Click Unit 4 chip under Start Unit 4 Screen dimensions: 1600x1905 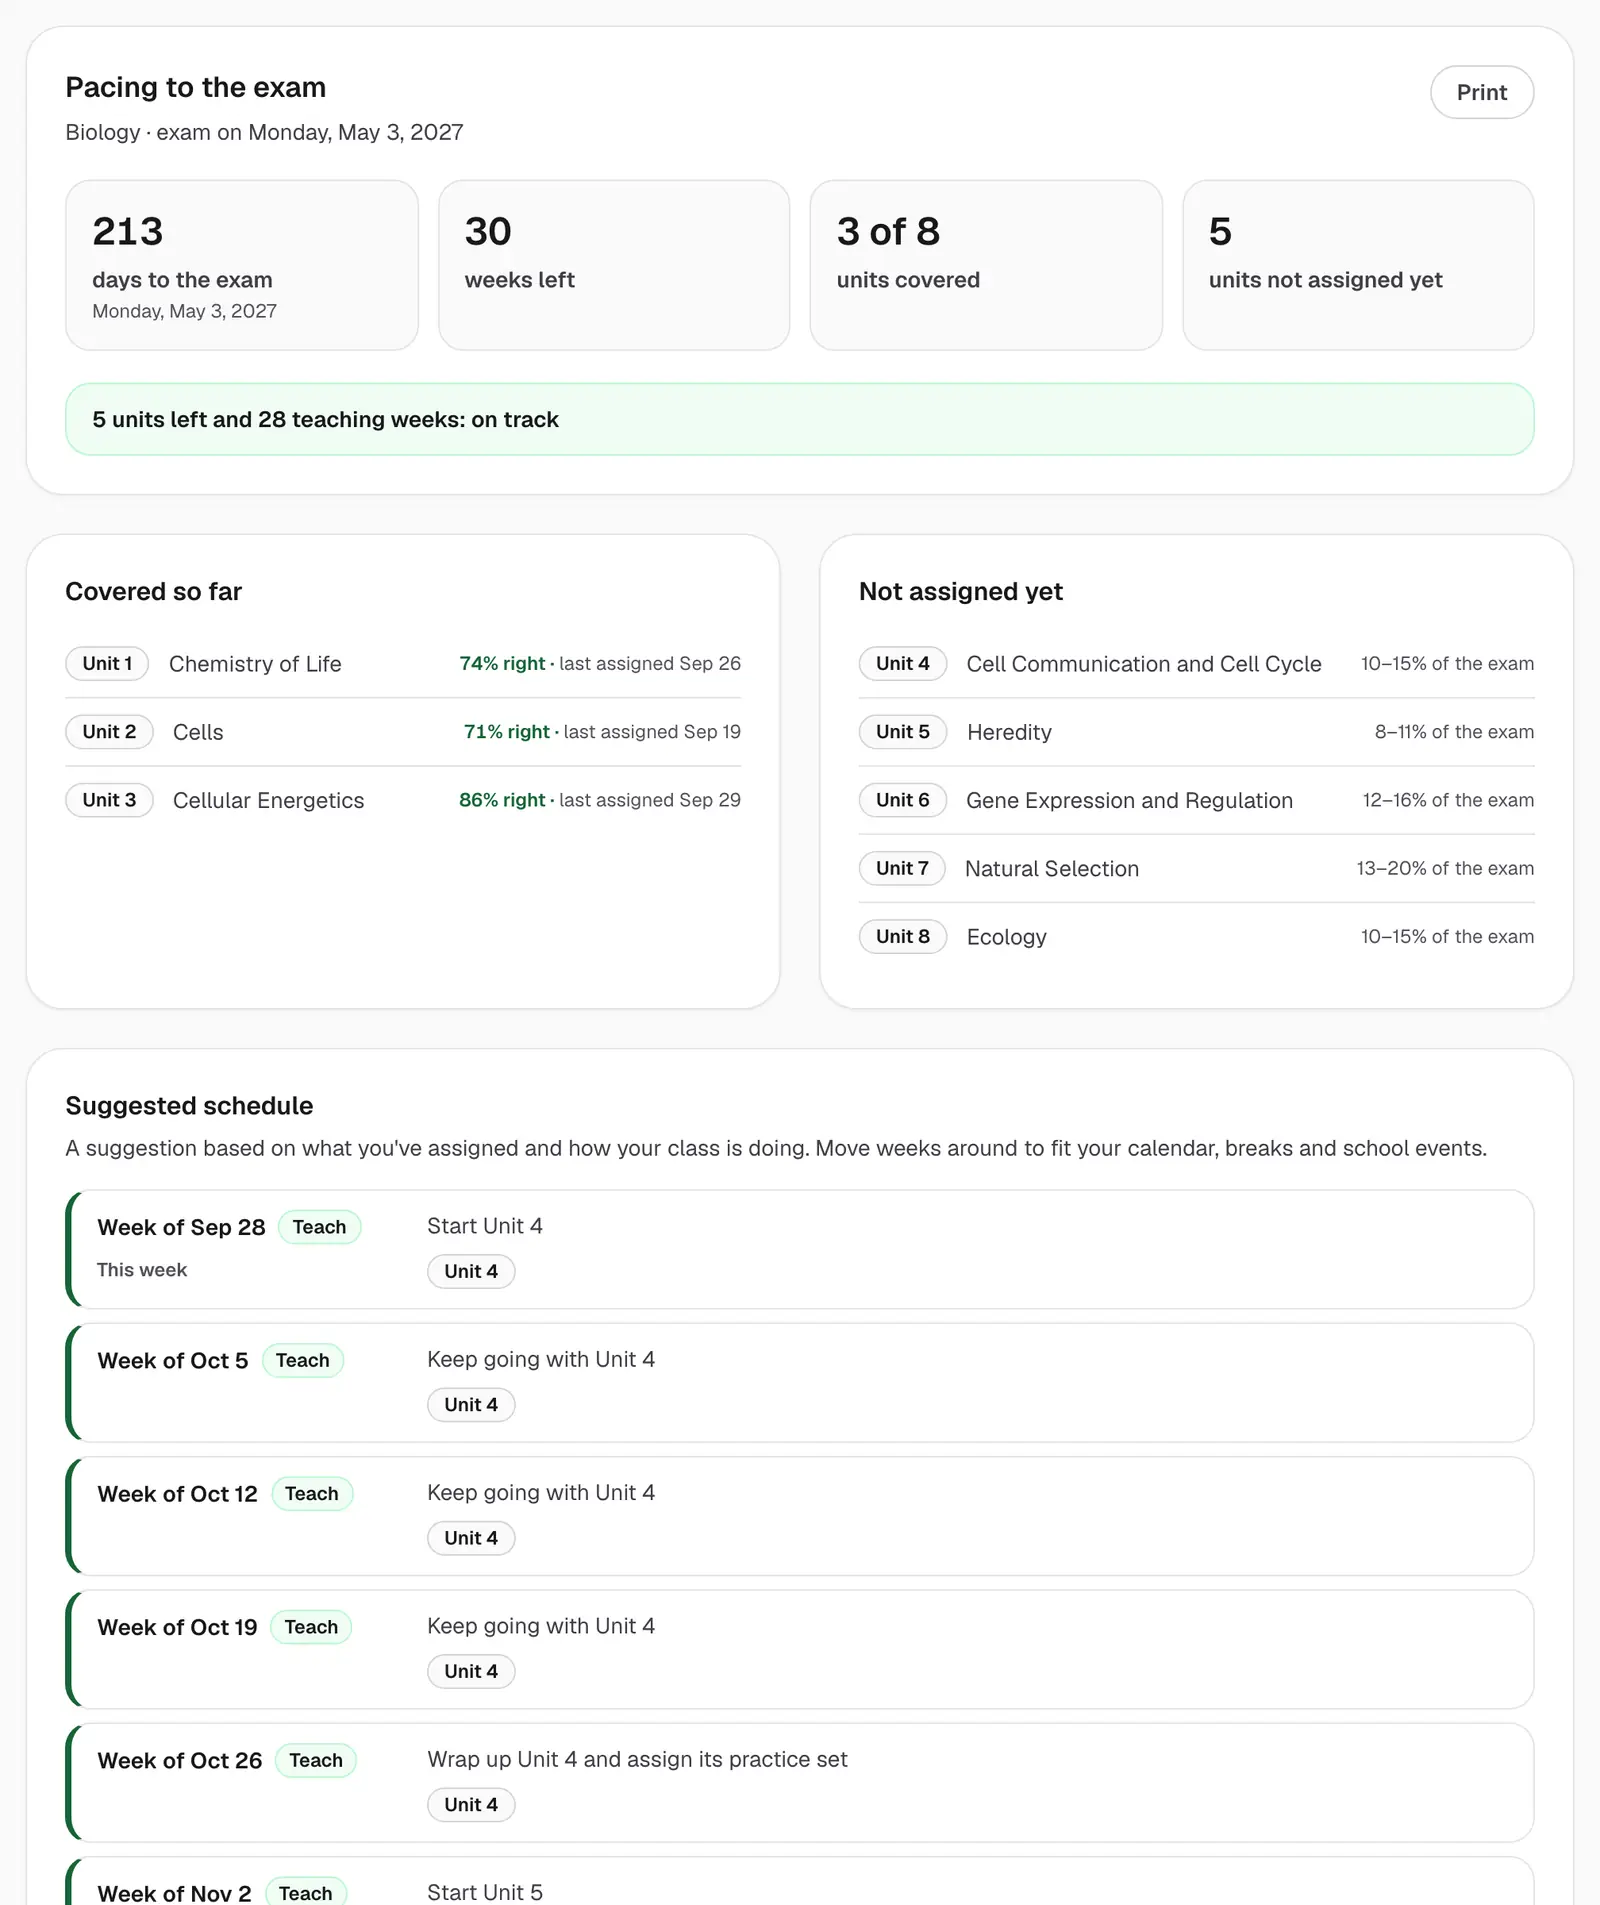pyautogui.click(x=471, y=1271)
